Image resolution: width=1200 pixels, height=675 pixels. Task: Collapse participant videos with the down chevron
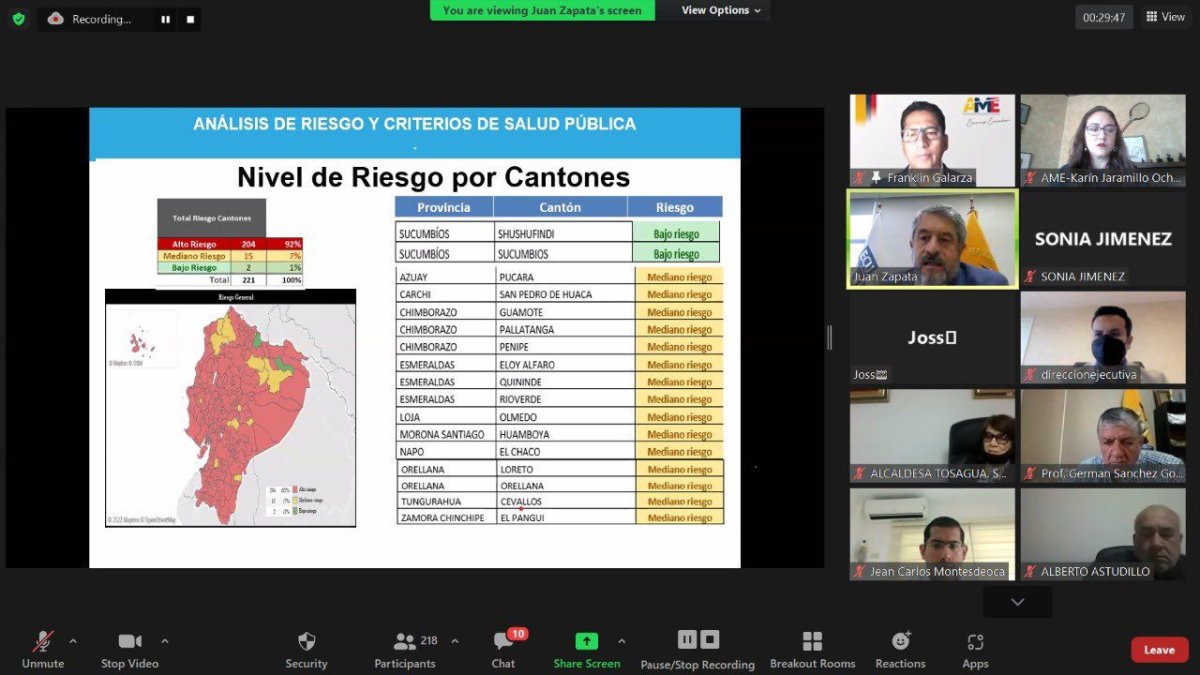[1017, 601]
